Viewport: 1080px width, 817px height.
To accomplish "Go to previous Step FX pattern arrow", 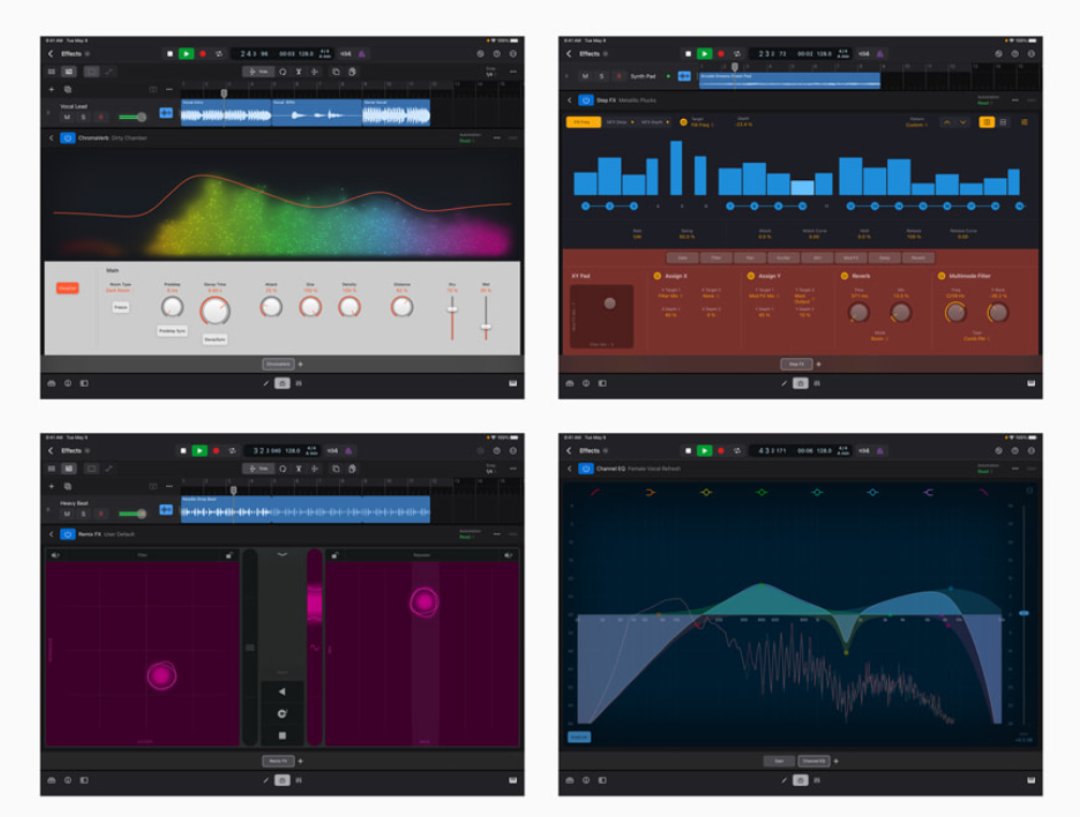I will coord(947,122).
